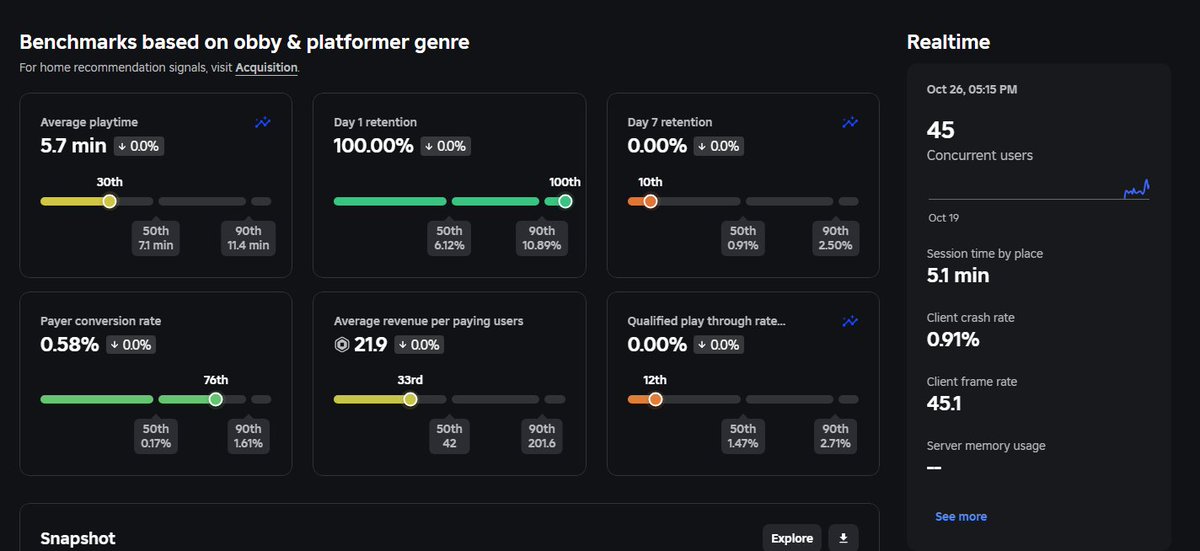The height and width of the screenshot is (551, 1200).
Task: Click the 30th percentile marker on Average playtime
Action: [x=110, y=201]
